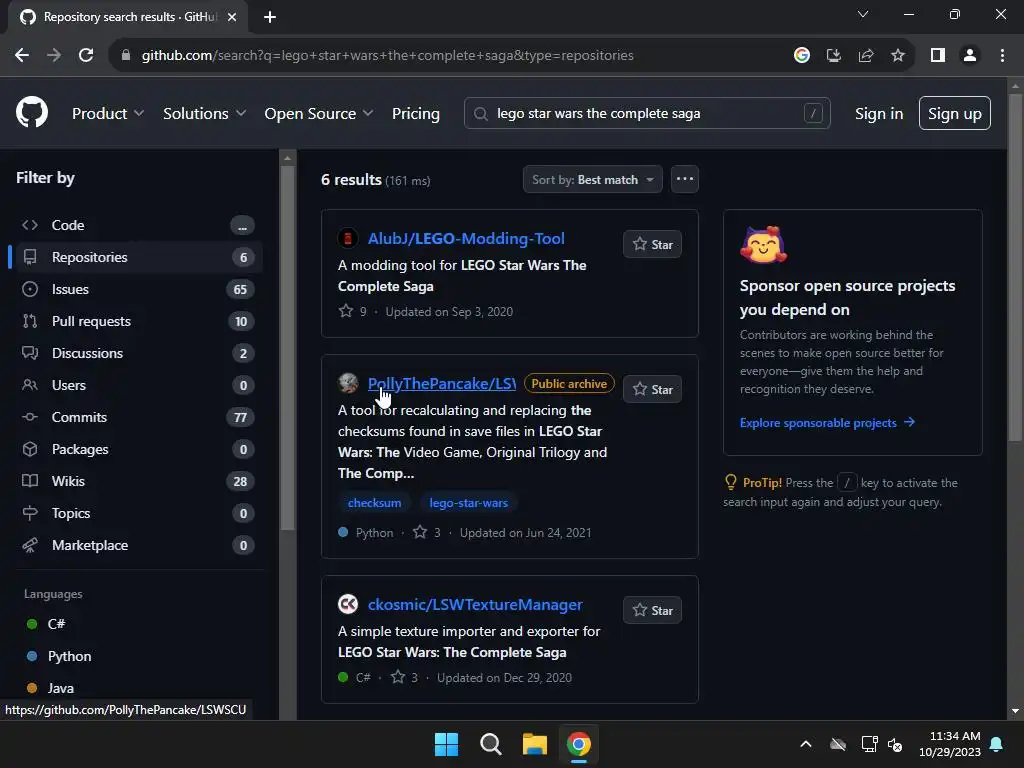Select the Commits filter with 77 results

tap(136, 417)
